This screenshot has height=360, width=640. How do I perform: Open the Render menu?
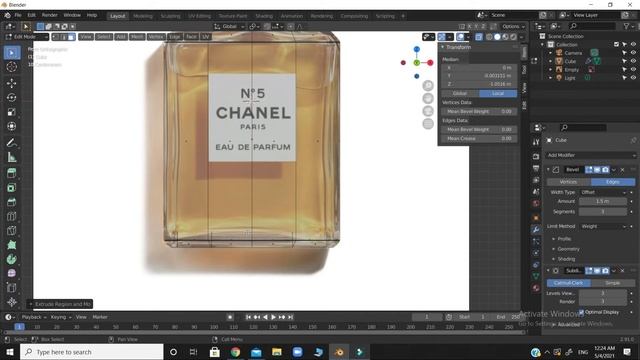[x=50, y=15]
